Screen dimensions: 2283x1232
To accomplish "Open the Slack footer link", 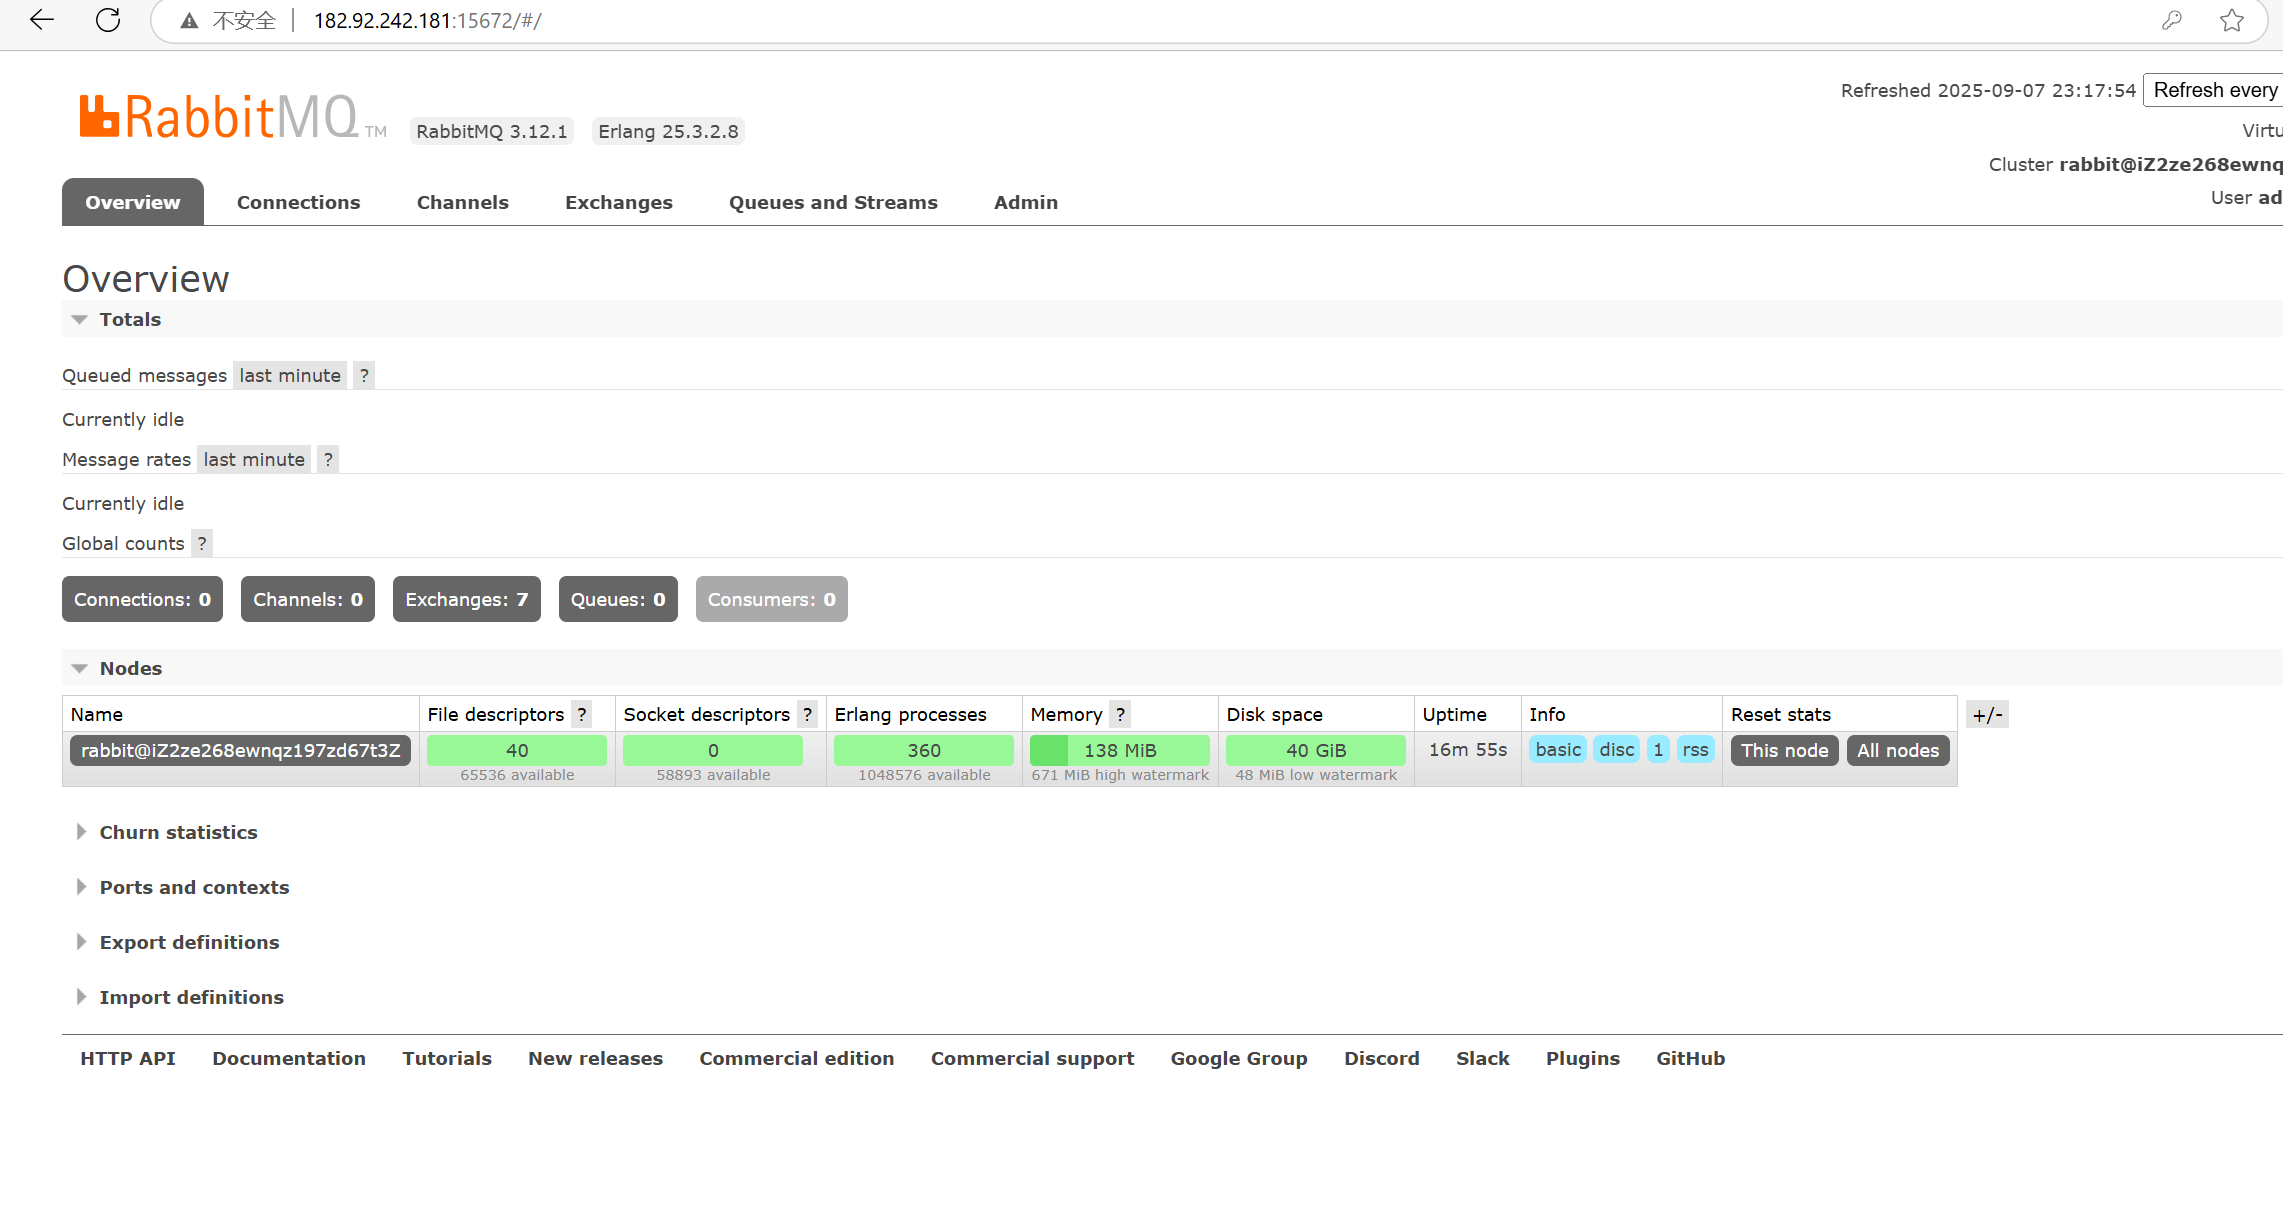I will (x=1483, y=1058).
